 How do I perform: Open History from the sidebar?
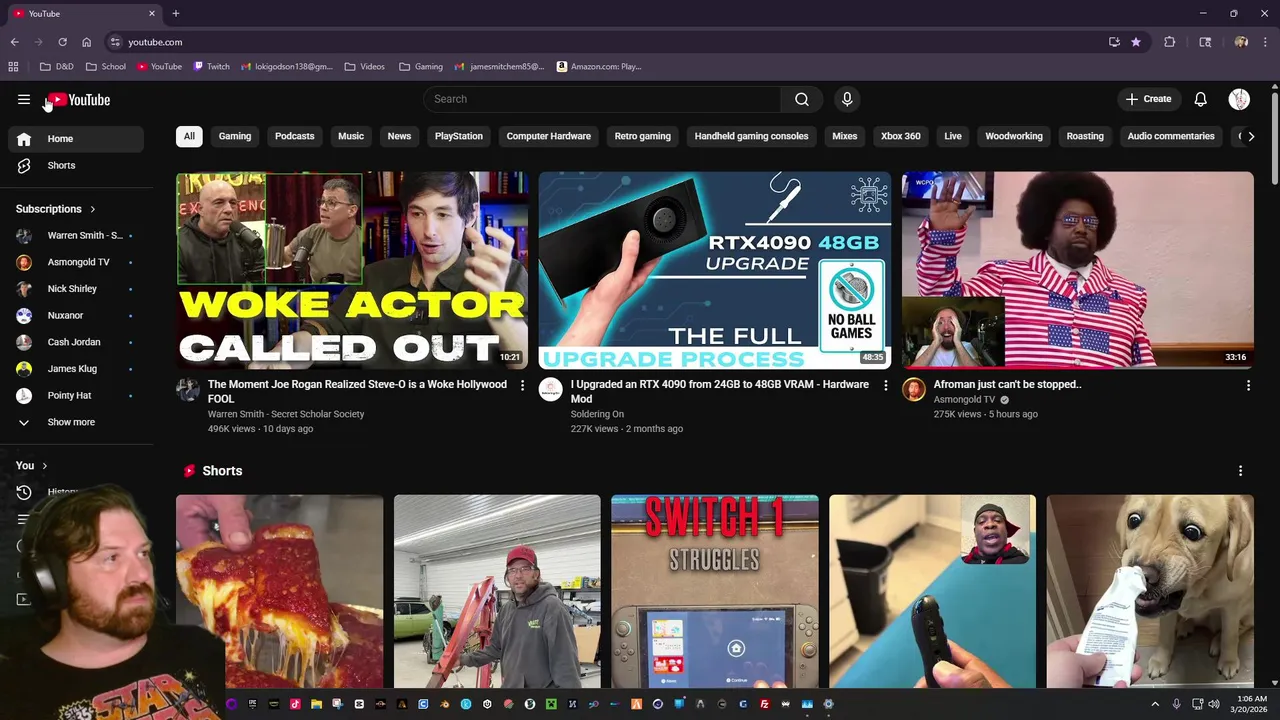(x=62, y=492)
